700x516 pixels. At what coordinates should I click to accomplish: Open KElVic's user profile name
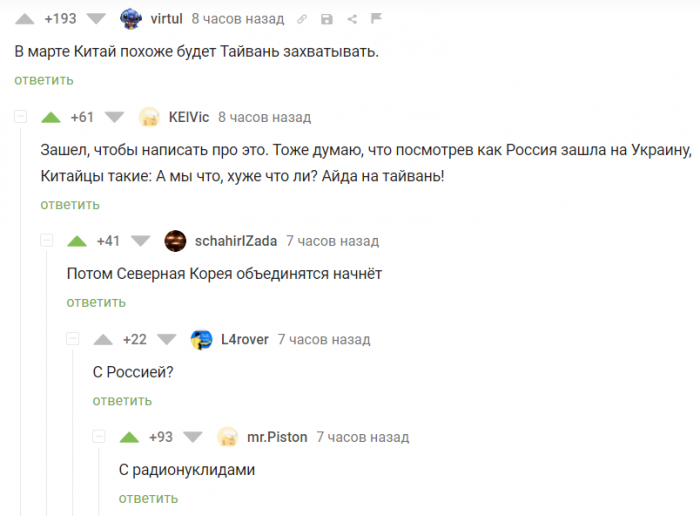189,117
